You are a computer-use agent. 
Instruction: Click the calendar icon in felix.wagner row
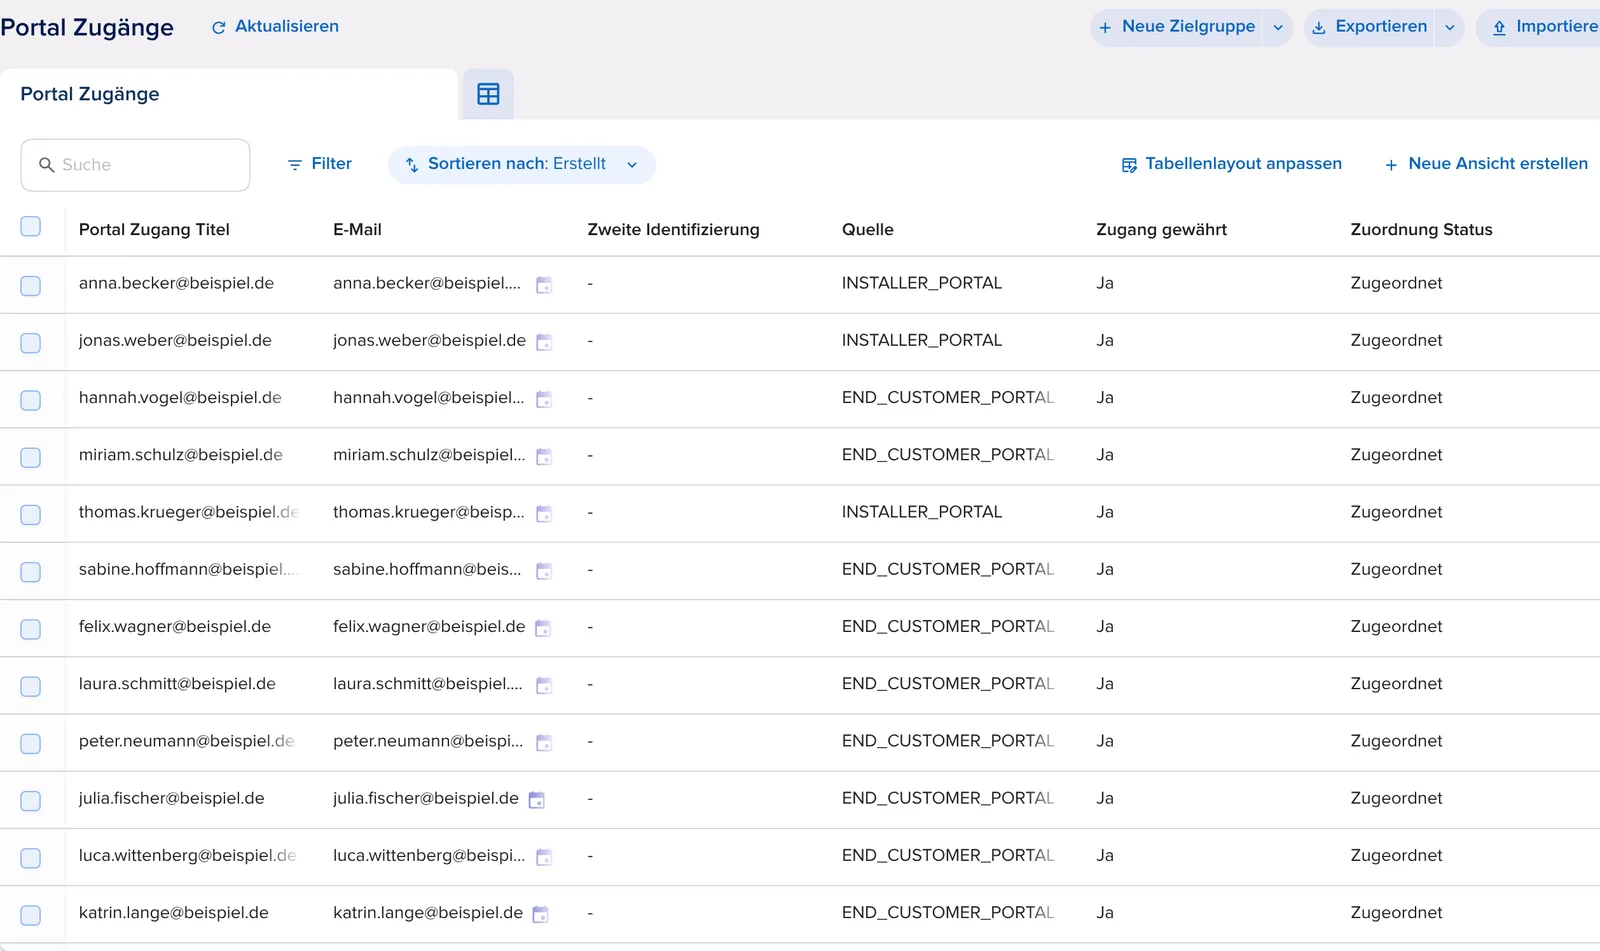point(543,628)
